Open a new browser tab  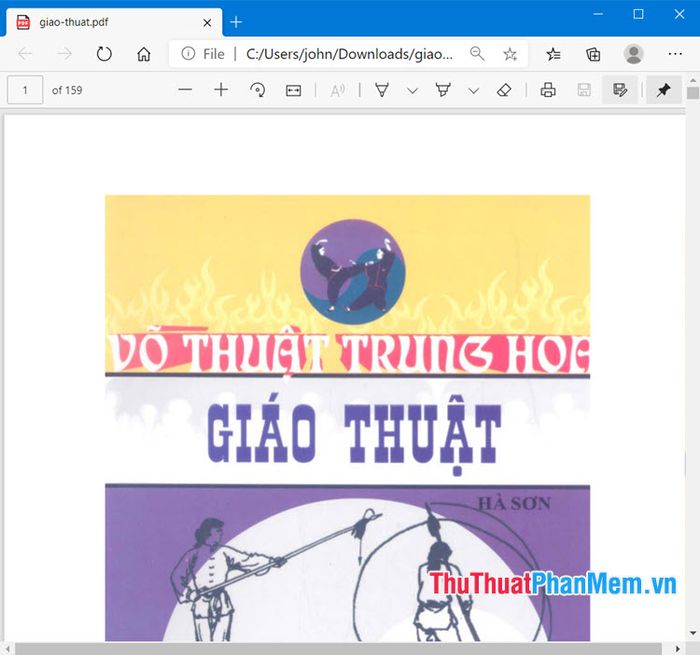click(236, 22)
